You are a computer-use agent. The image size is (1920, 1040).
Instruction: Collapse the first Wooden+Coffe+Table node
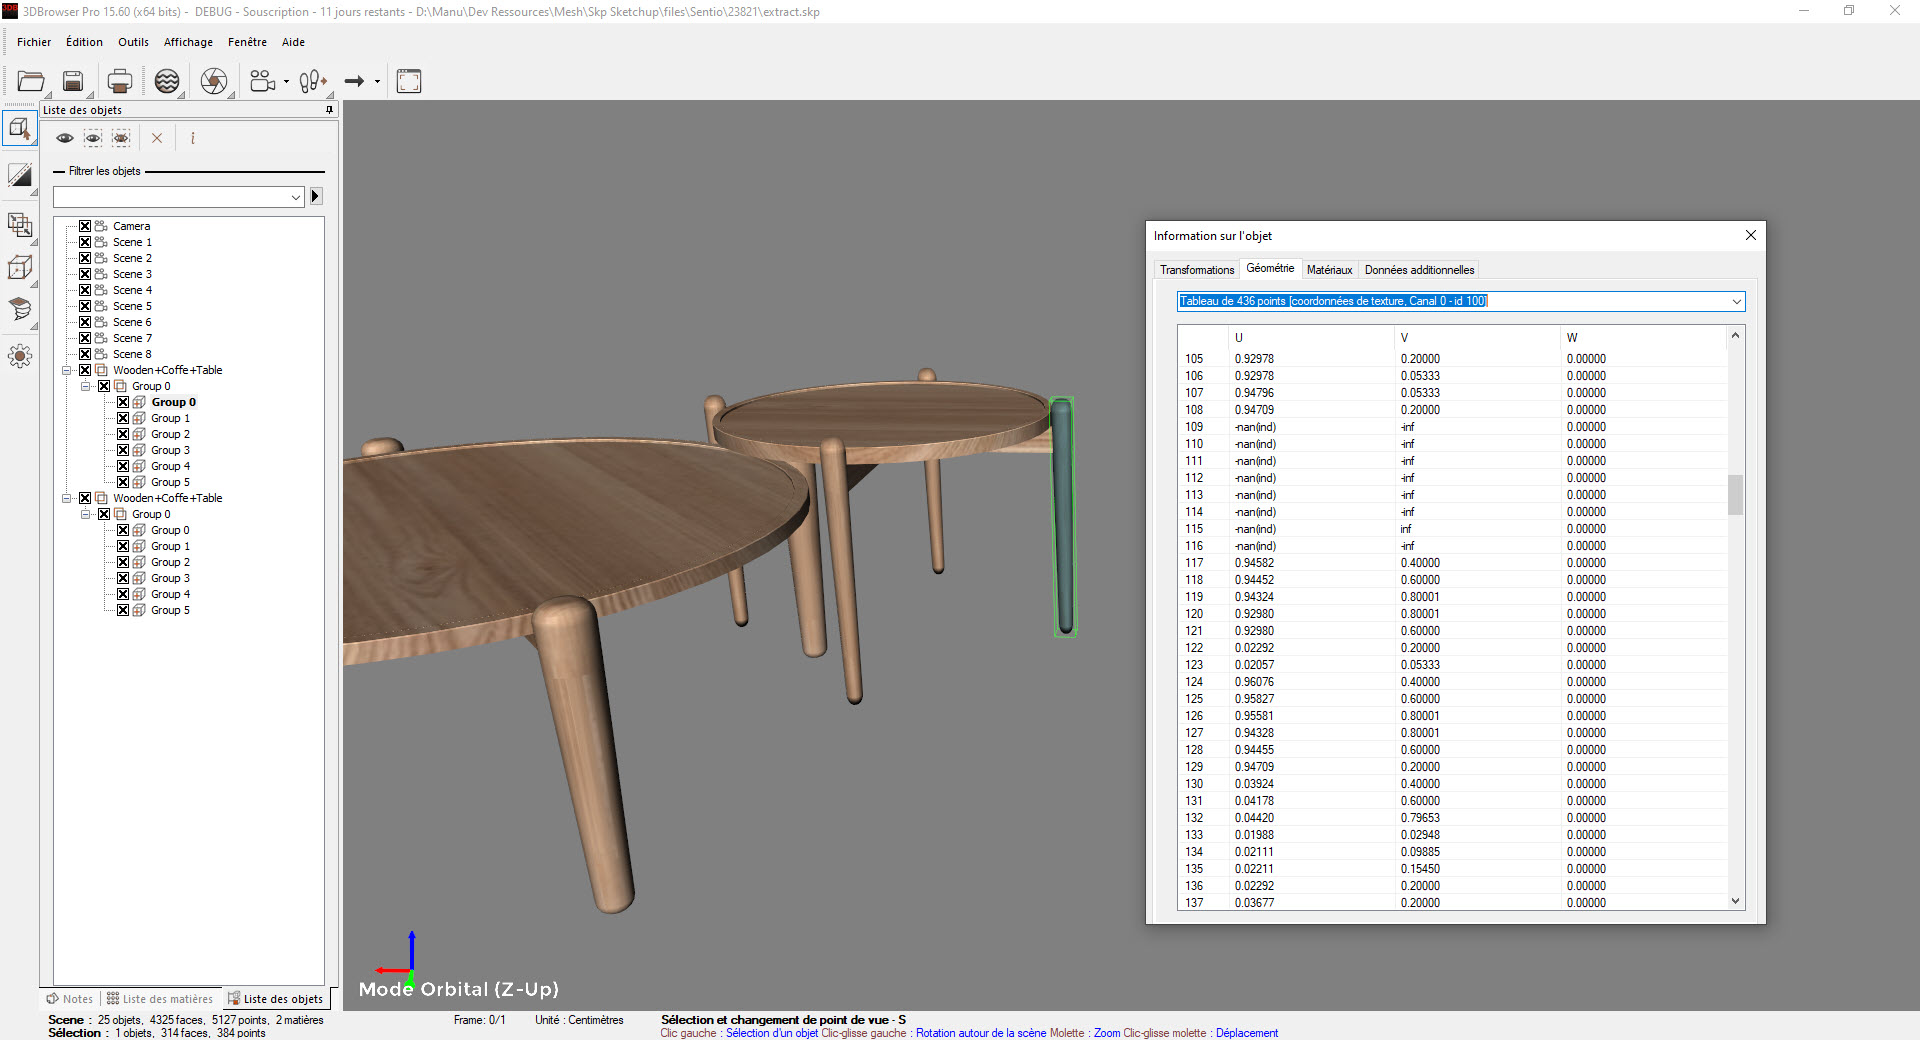(x=67, y=370)
